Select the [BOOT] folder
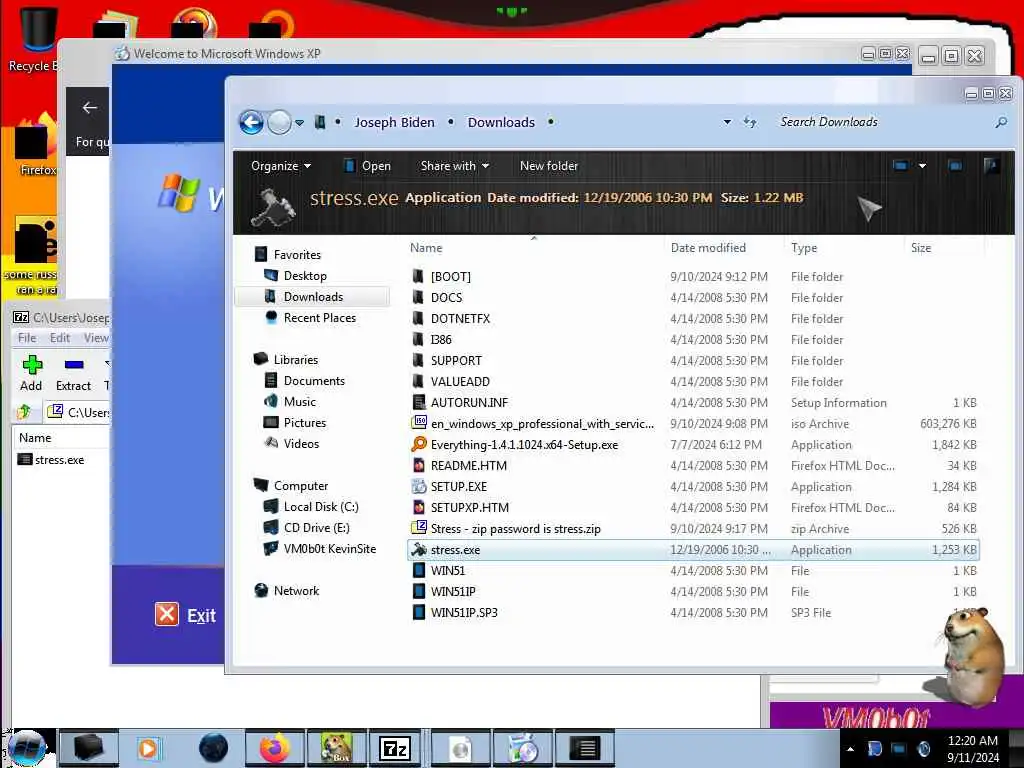The image size is (1024, 768). tap(450, 277)
